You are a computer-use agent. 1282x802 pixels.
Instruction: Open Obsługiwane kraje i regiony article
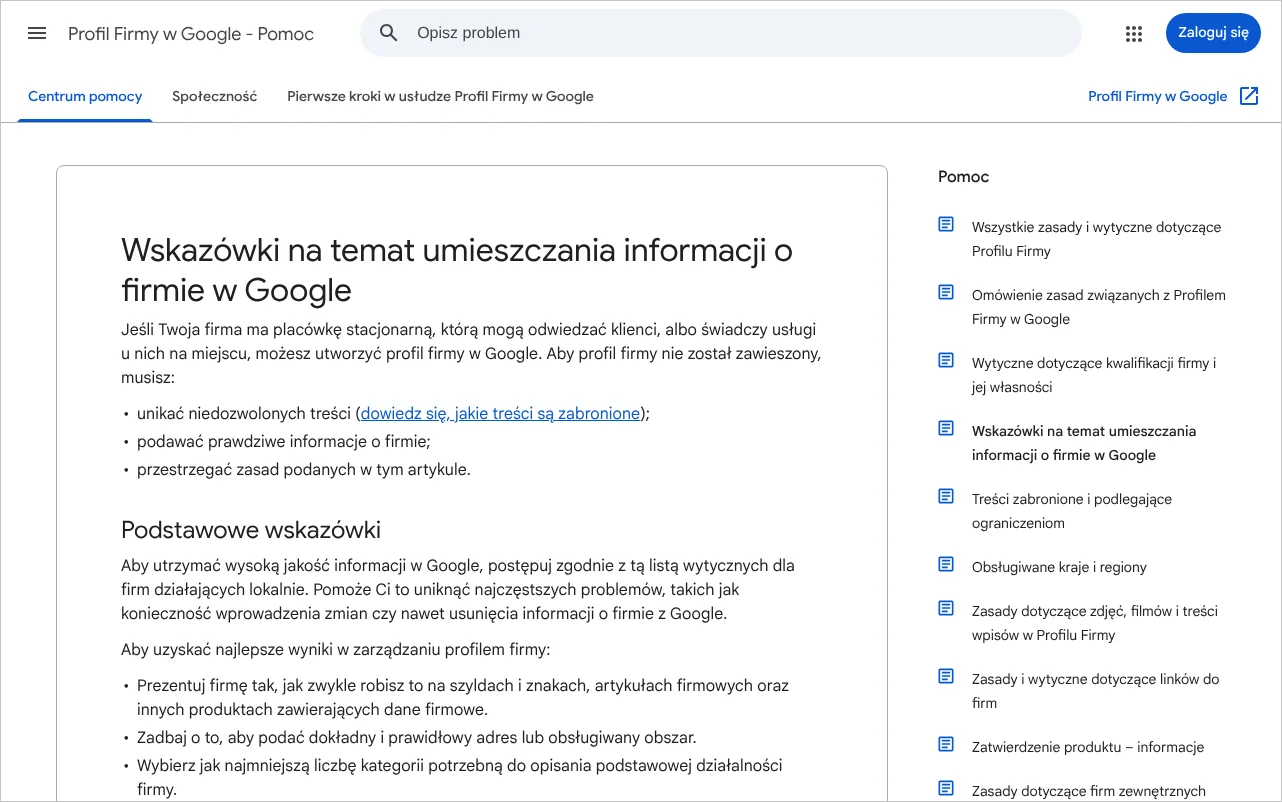[x=1059, y=567]
